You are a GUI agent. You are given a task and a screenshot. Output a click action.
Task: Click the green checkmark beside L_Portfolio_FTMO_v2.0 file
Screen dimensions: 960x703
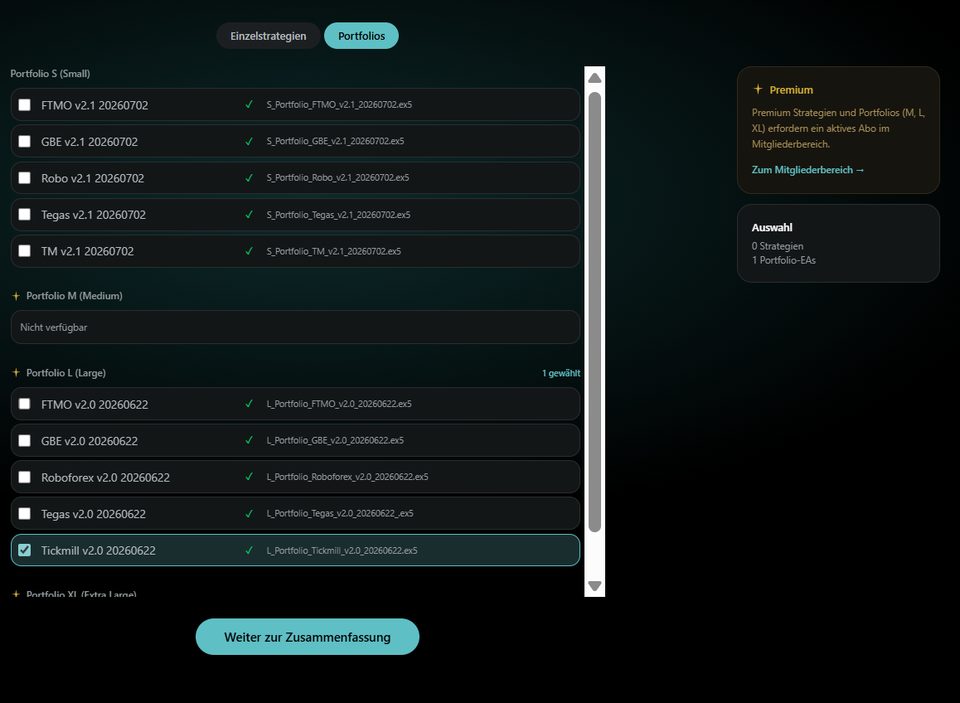[249, 404]
